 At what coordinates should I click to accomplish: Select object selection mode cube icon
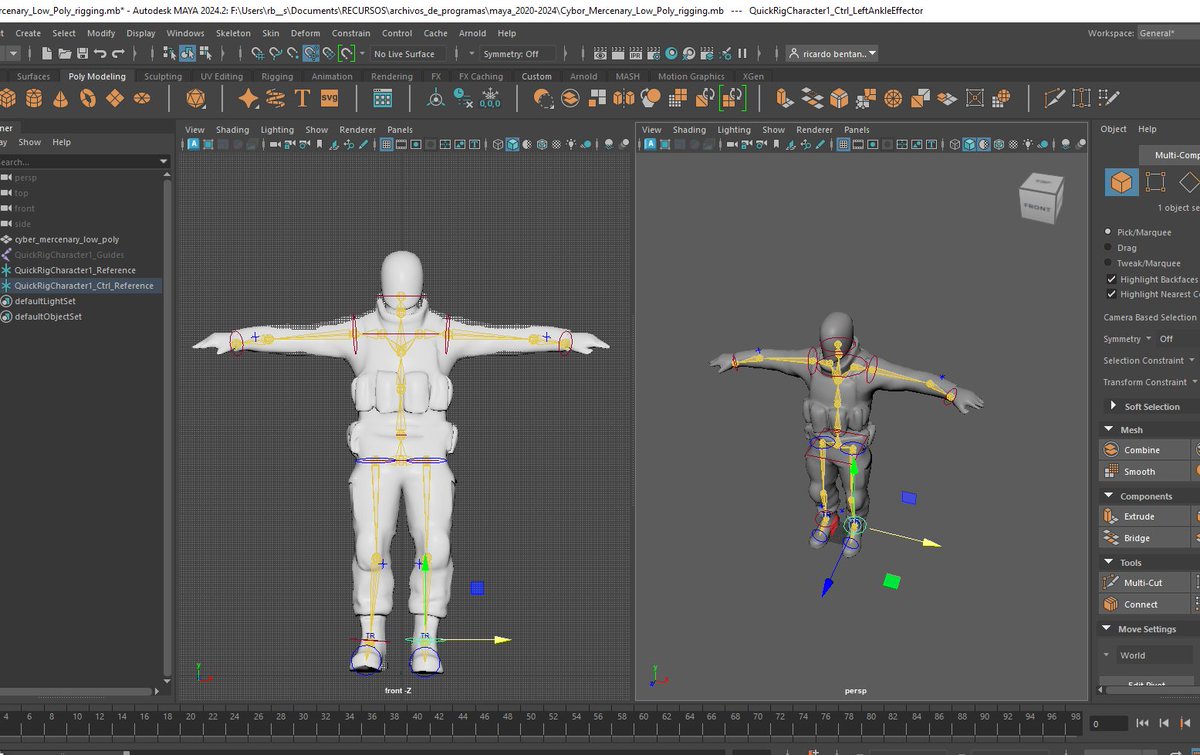click(1120, 182)
